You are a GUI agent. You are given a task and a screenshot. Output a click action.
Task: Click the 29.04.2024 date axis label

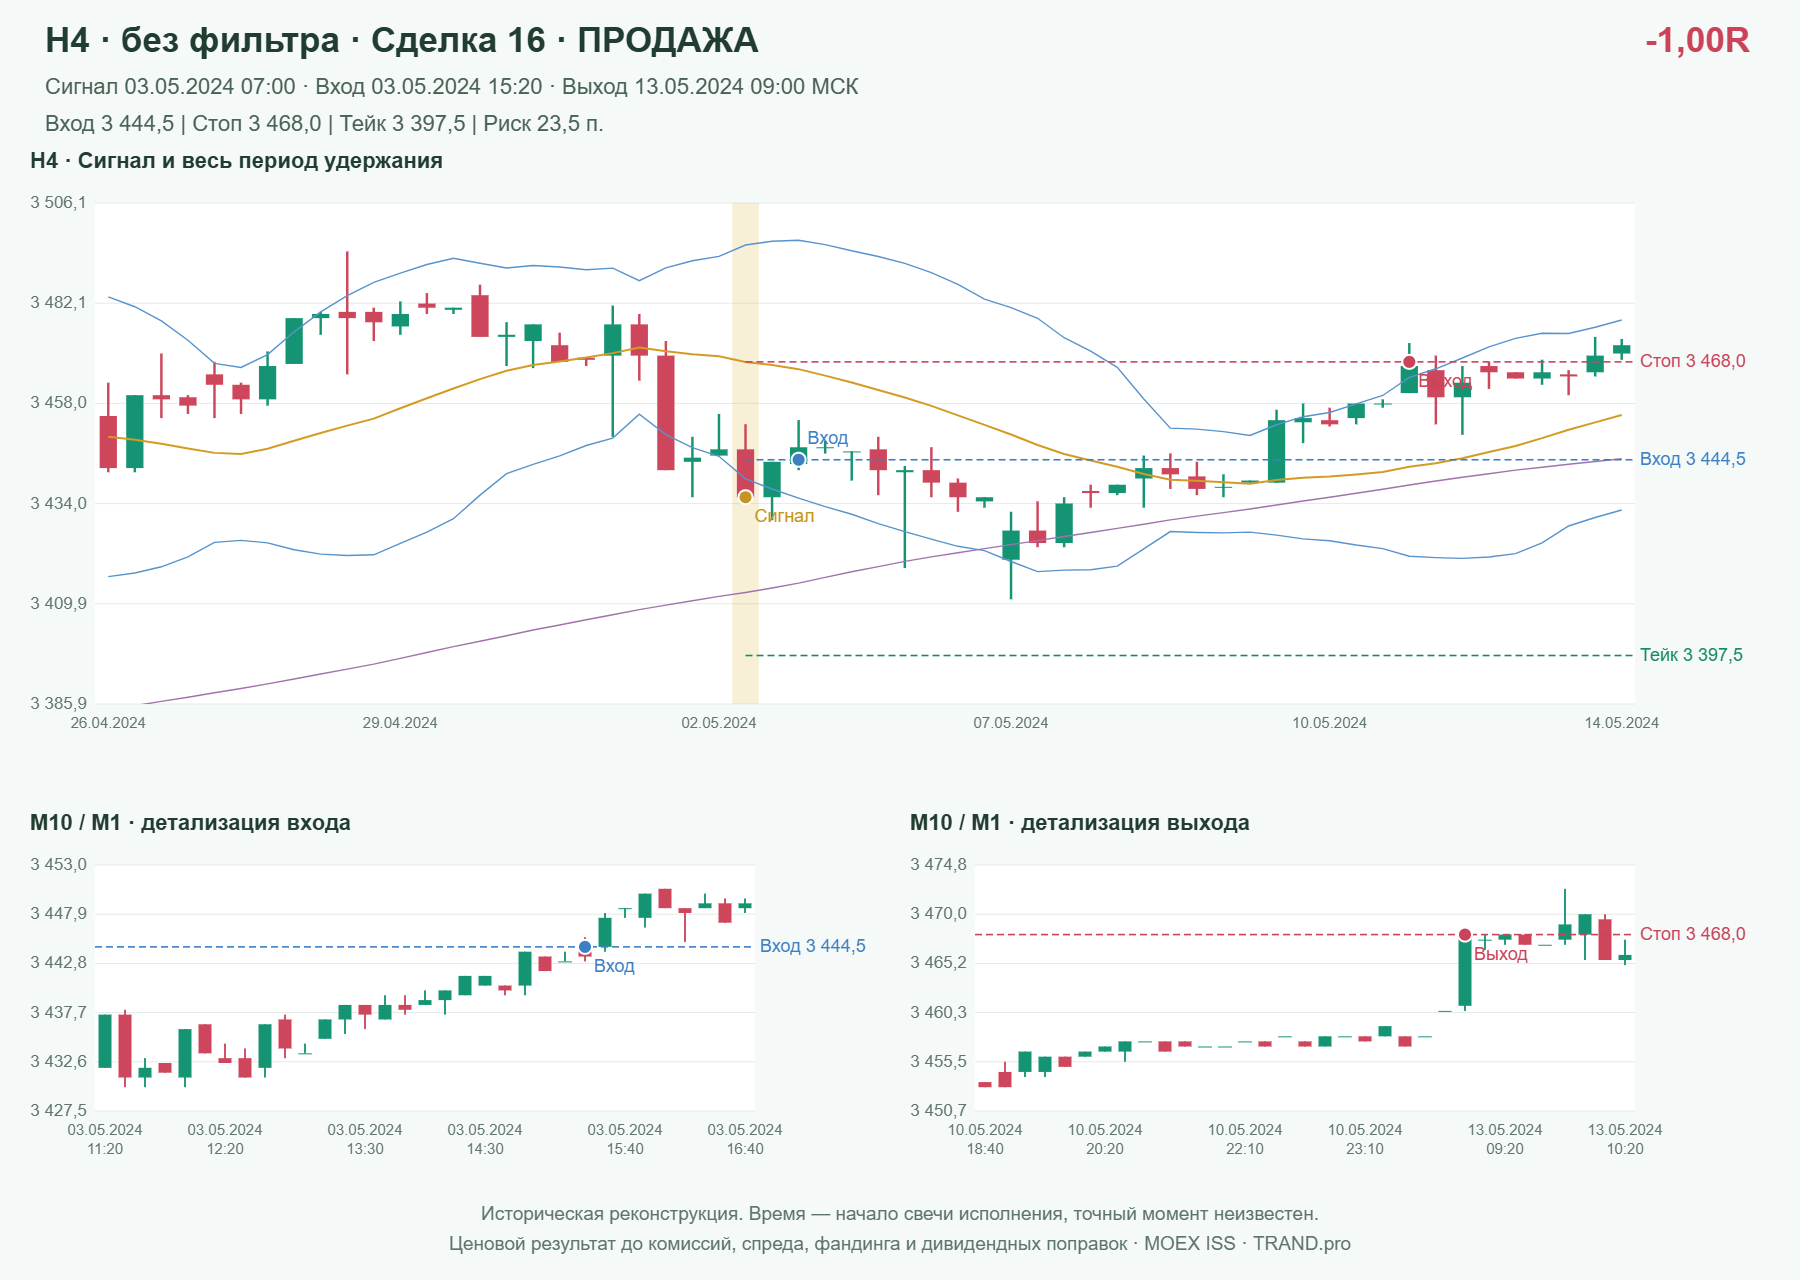click(x=400, y=723)
